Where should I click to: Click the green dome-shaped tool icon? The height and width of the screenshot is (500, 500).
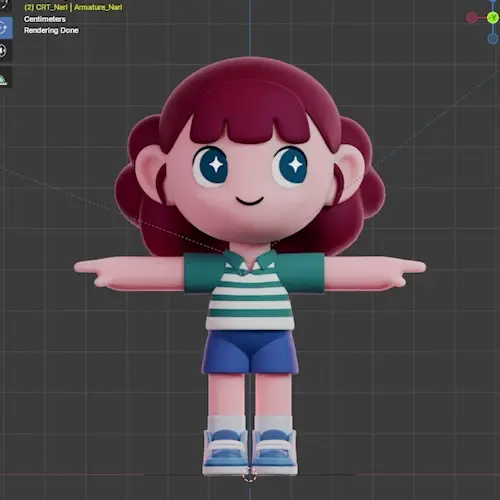[4, 78]
